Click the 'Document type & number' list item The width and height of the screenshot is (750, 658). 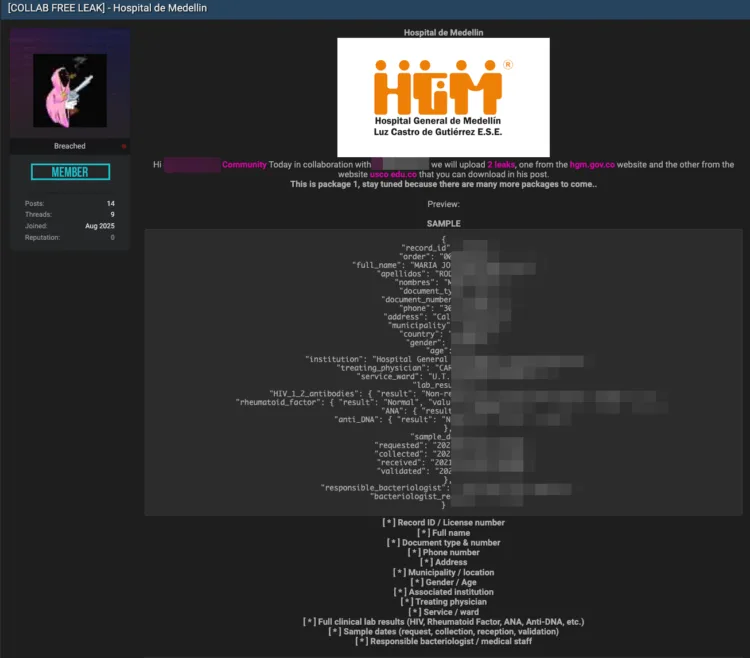(x=443, y=543)
